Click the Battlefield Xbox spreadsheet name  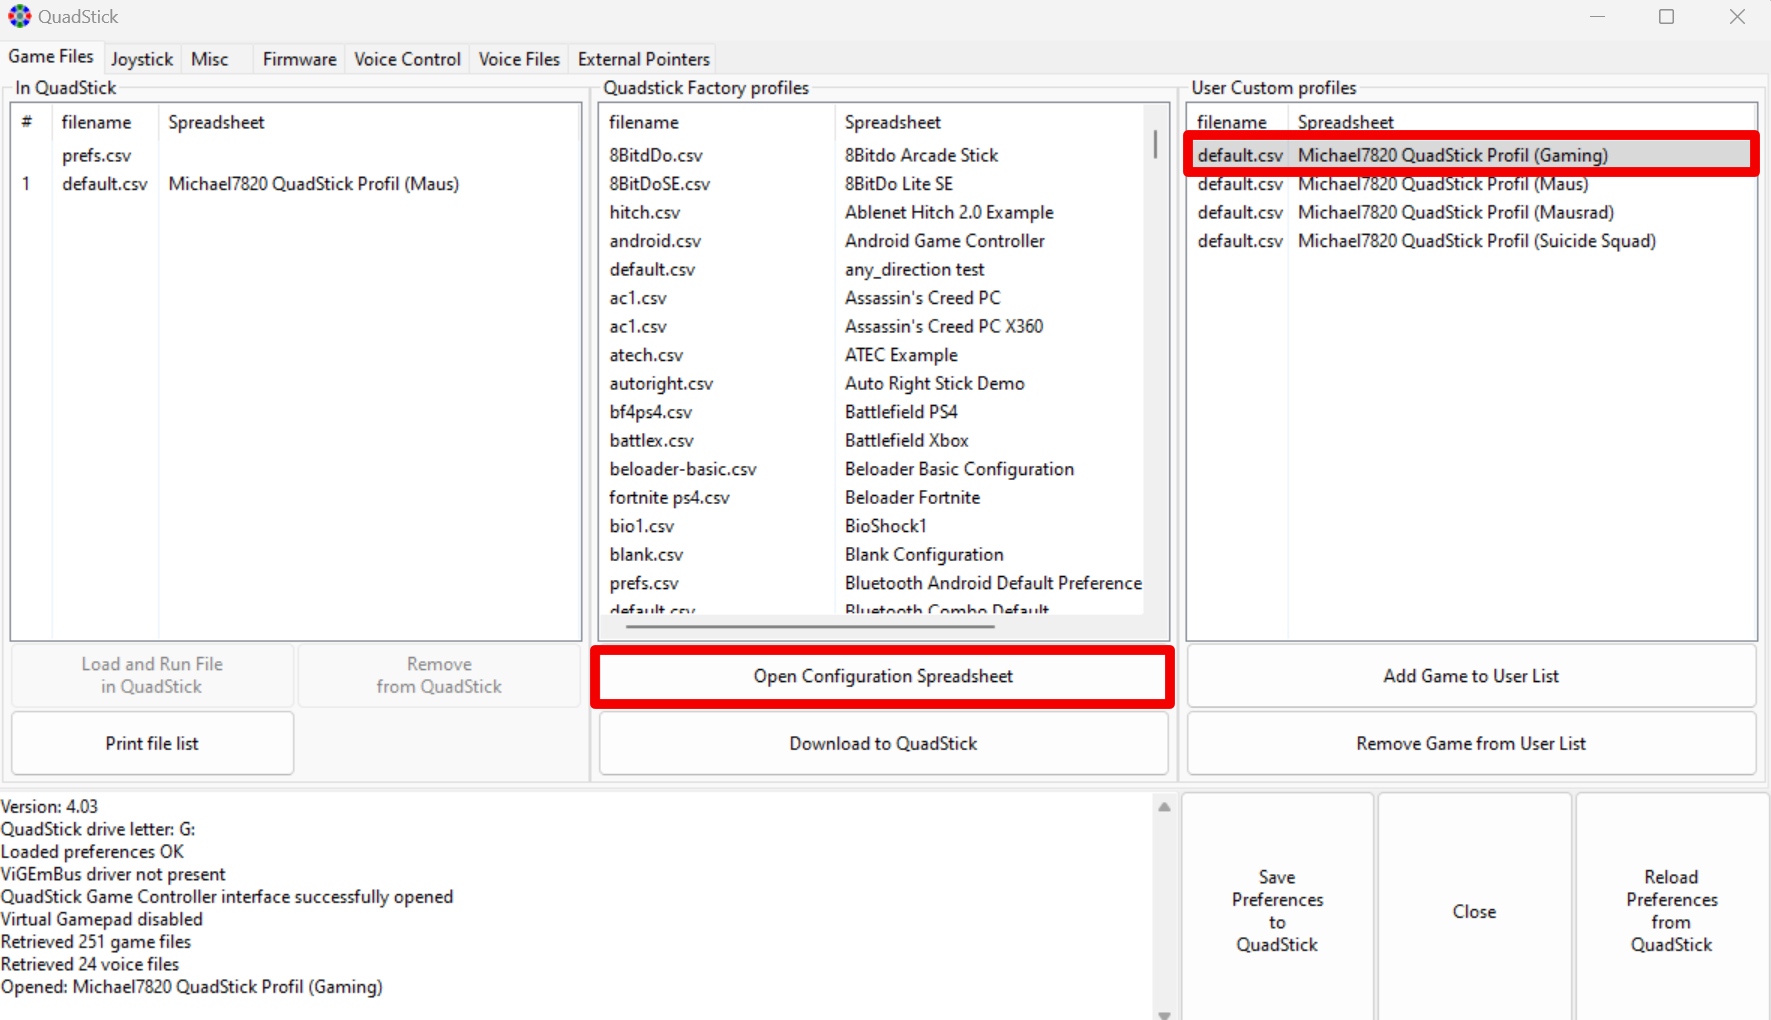pyautogui.click(x=906, y=440)
